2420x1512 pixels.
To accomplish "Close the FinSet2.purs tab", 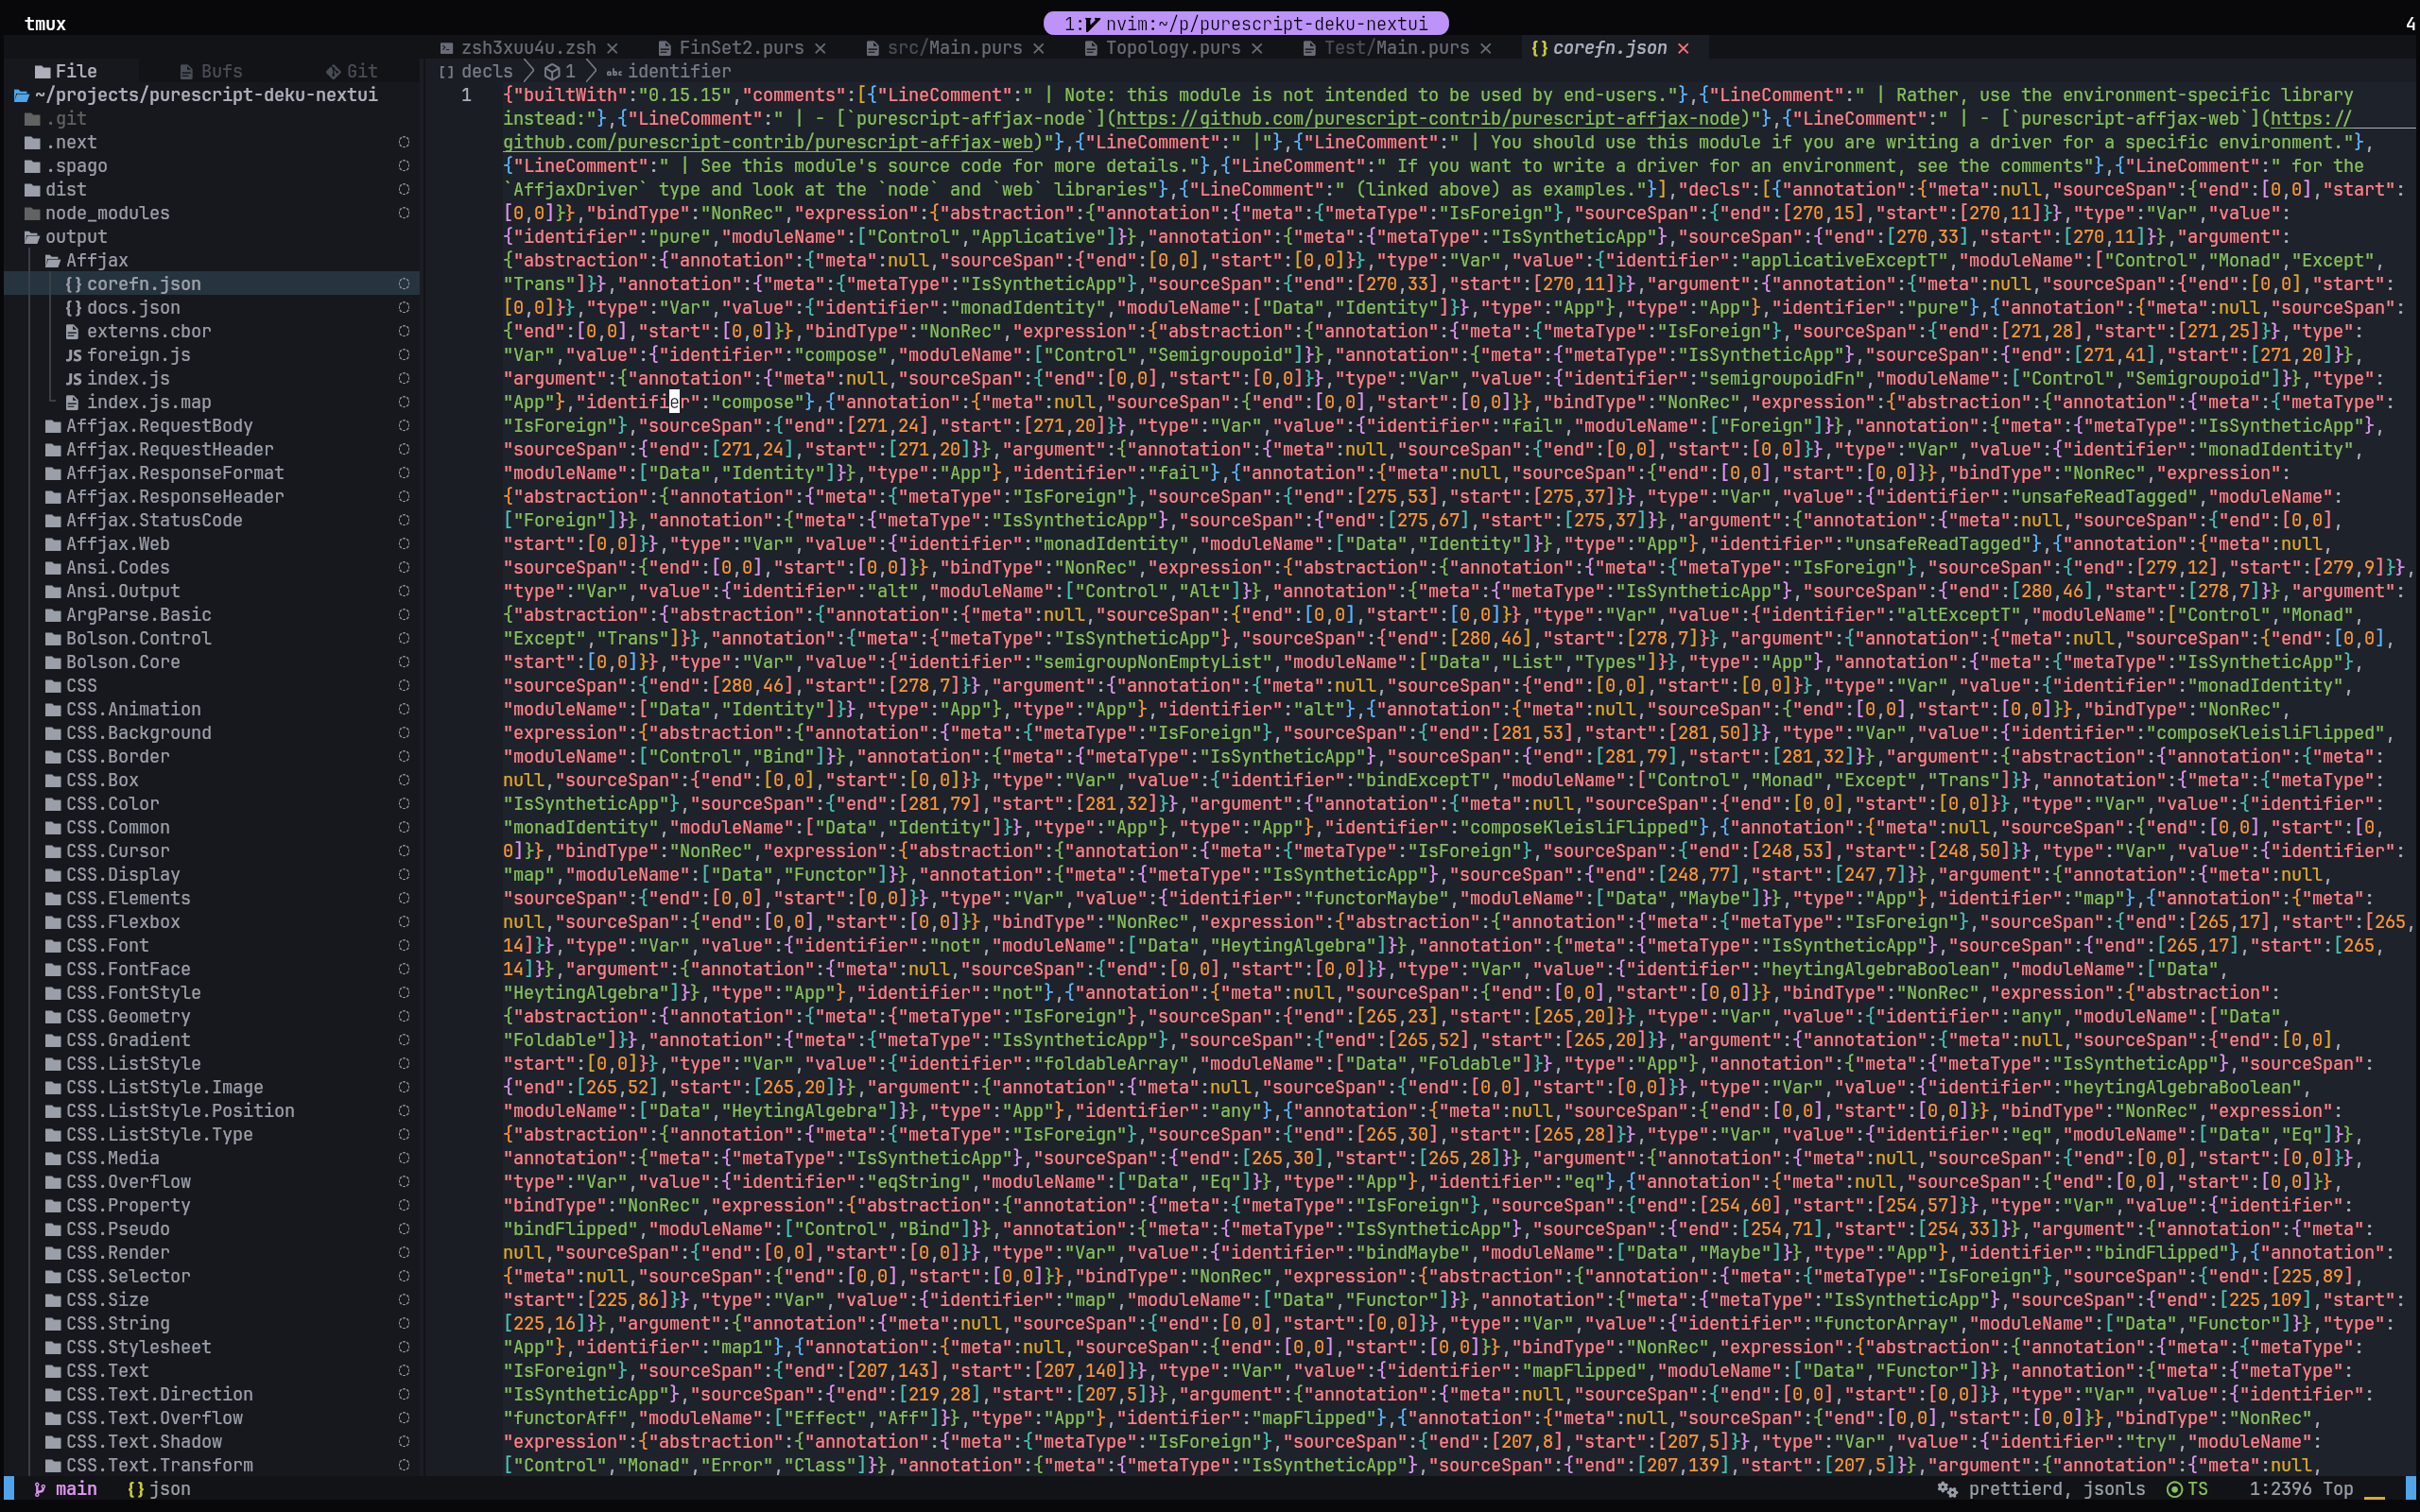I will pos(820,48).
